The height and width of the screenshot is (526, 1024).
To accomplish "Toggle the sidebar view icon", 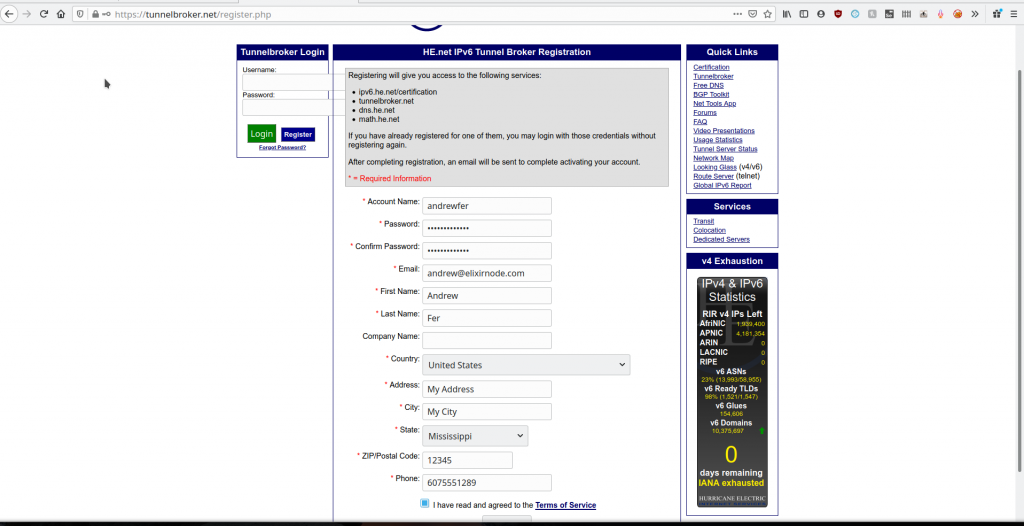I will tap(804, 14).
